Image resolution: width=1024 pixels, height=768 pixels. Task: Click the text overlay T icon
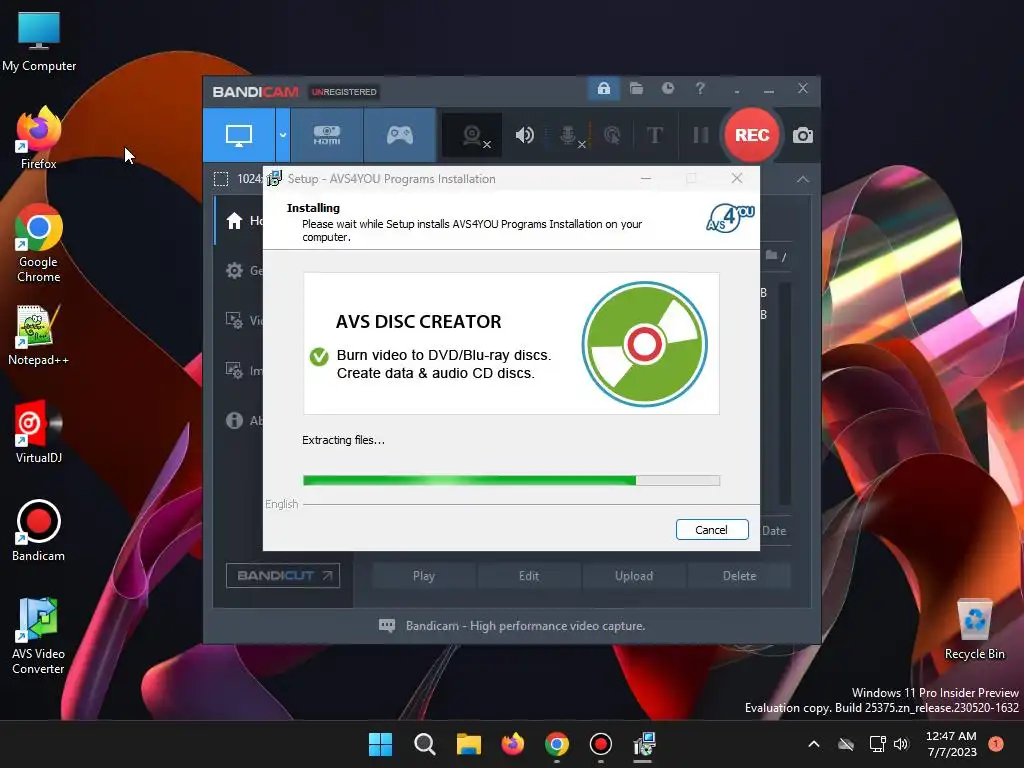point(654,135)
